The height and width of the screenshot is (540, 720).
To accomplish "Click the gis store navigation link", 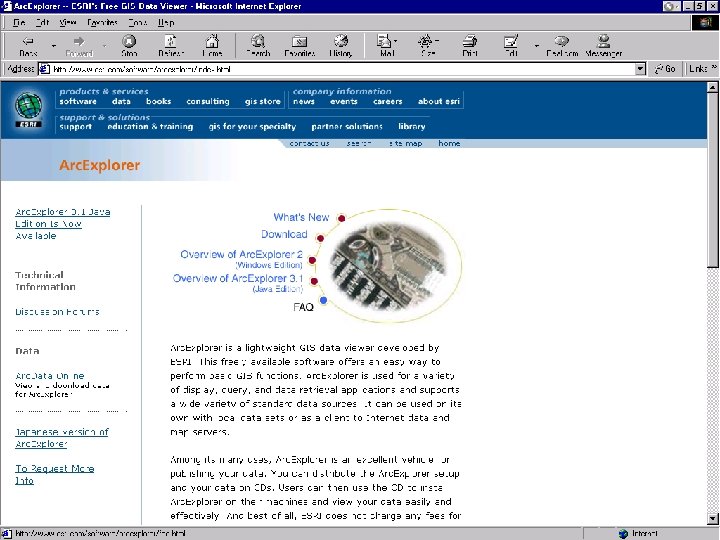I will [x=262, y=101].
